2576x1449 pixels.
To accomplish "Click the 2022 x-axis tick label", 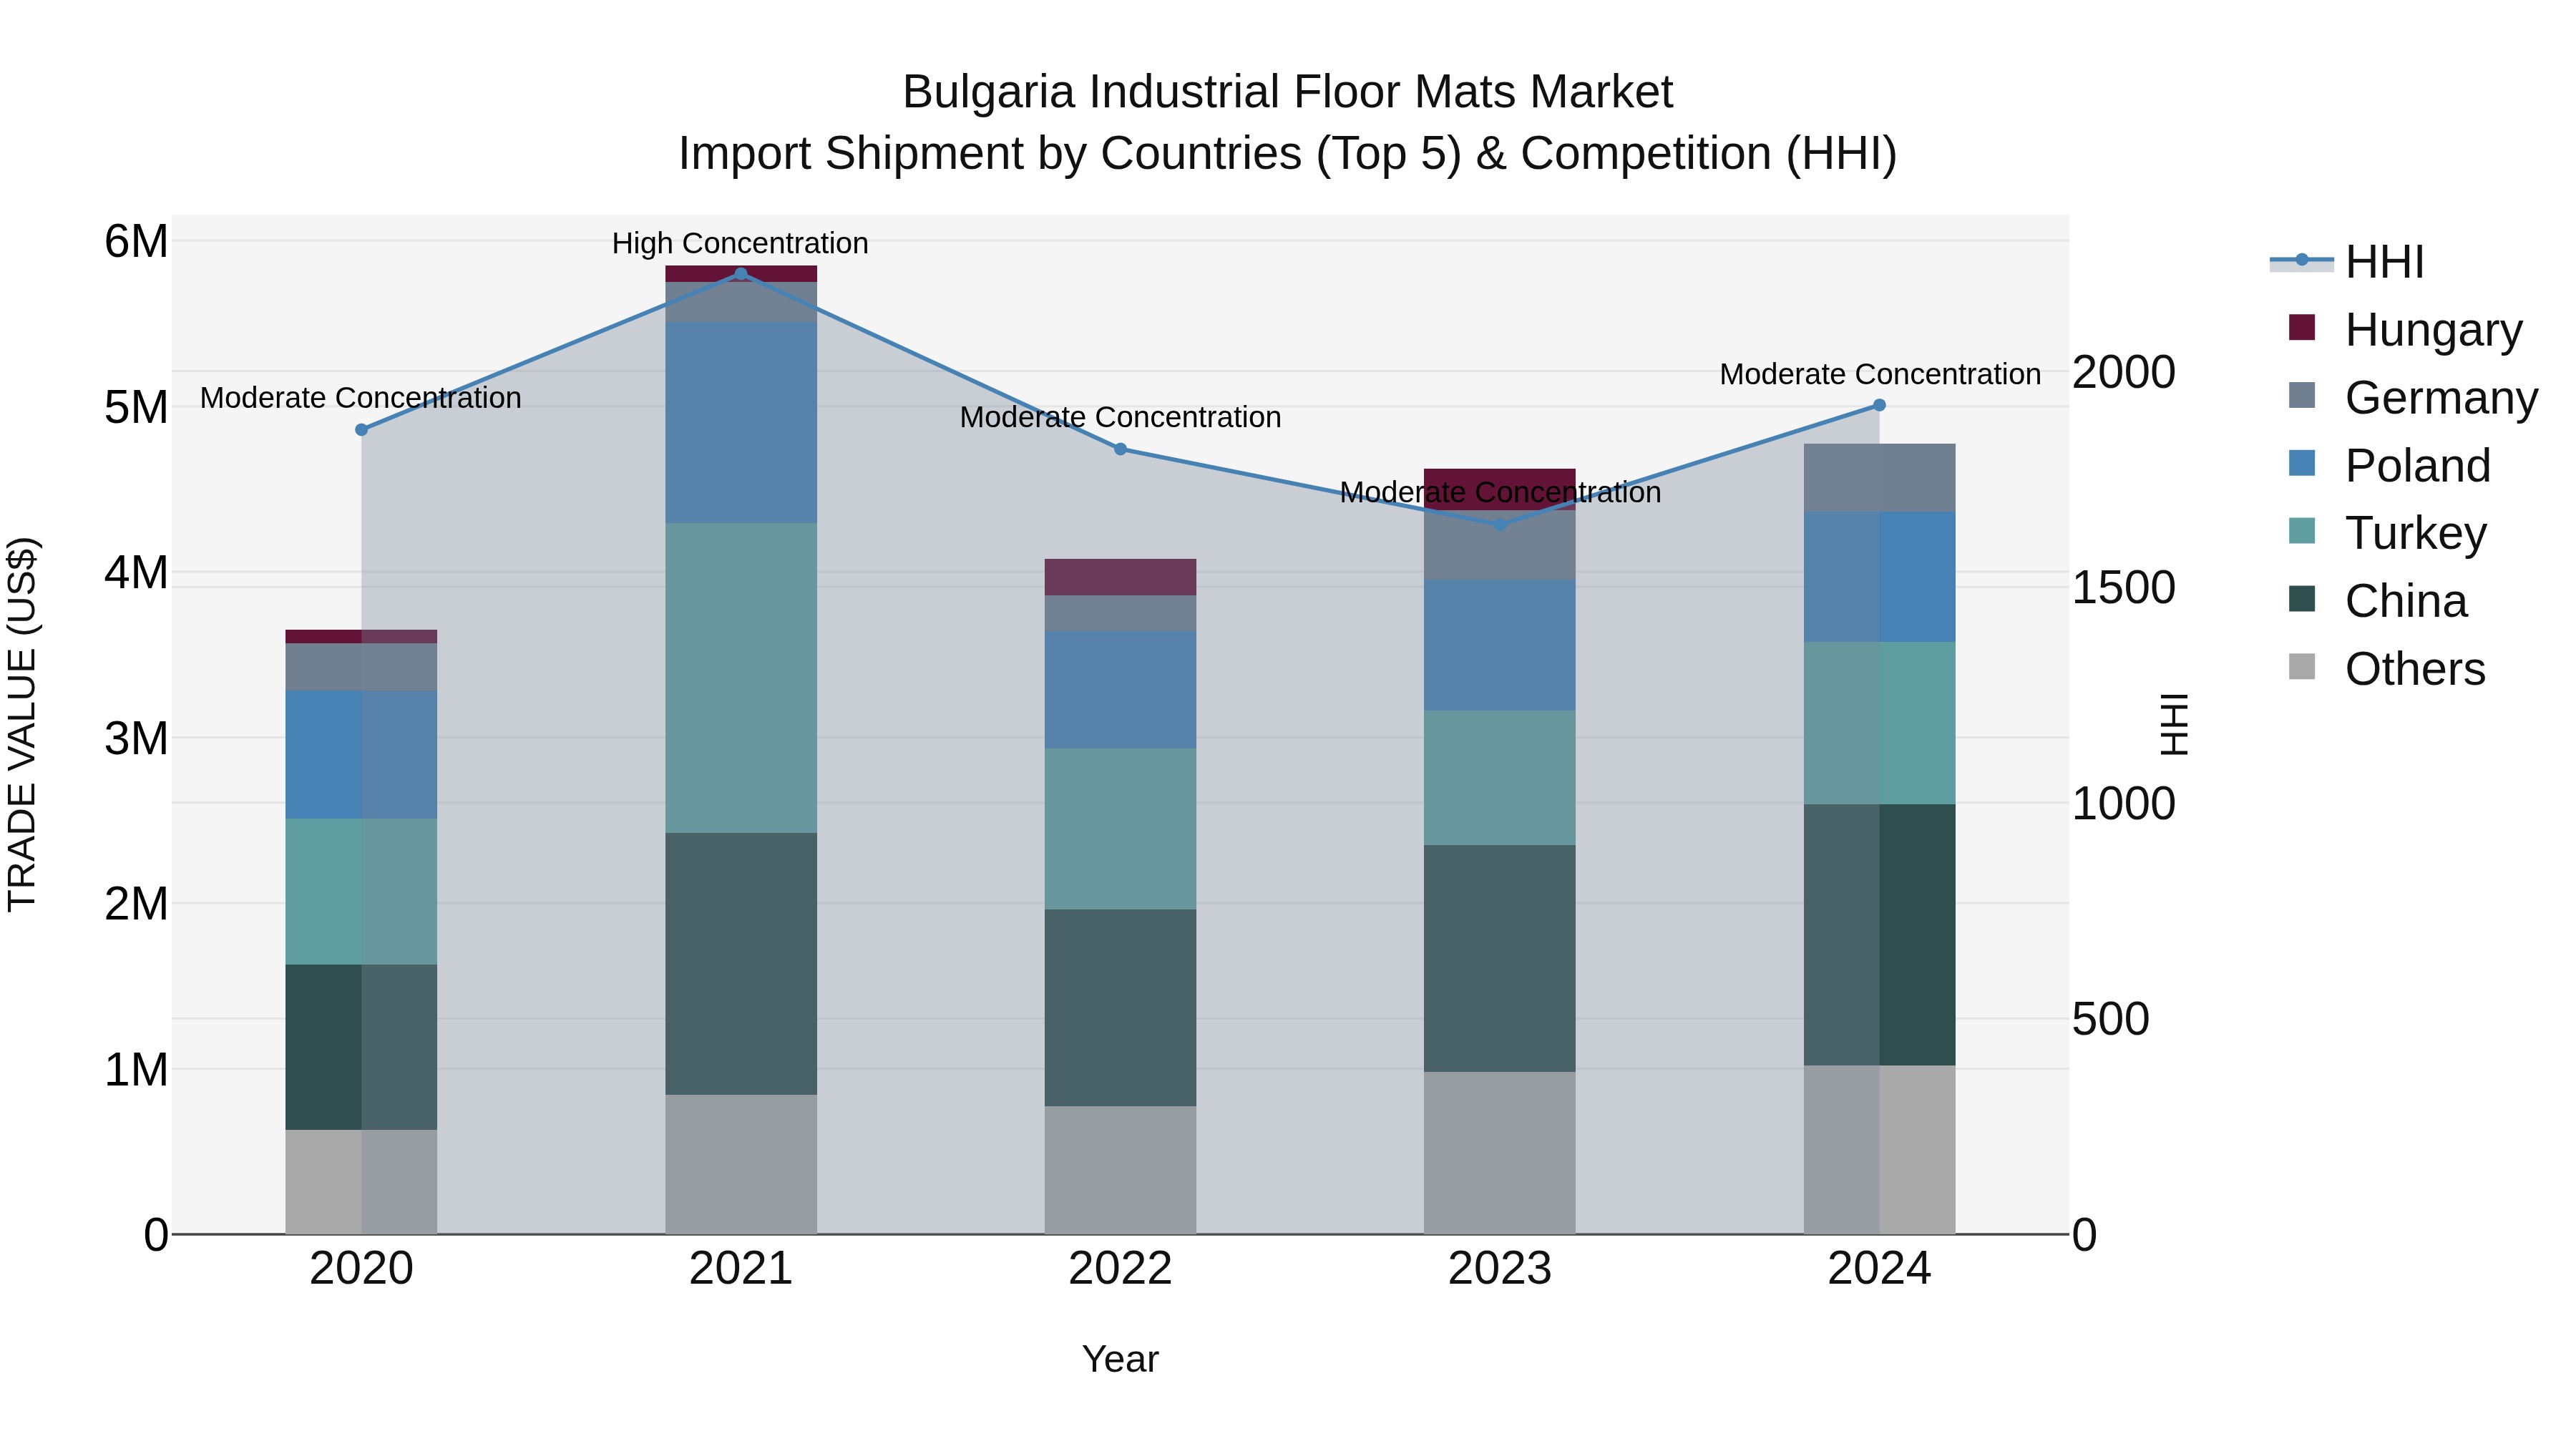I will (1121, 1269).
